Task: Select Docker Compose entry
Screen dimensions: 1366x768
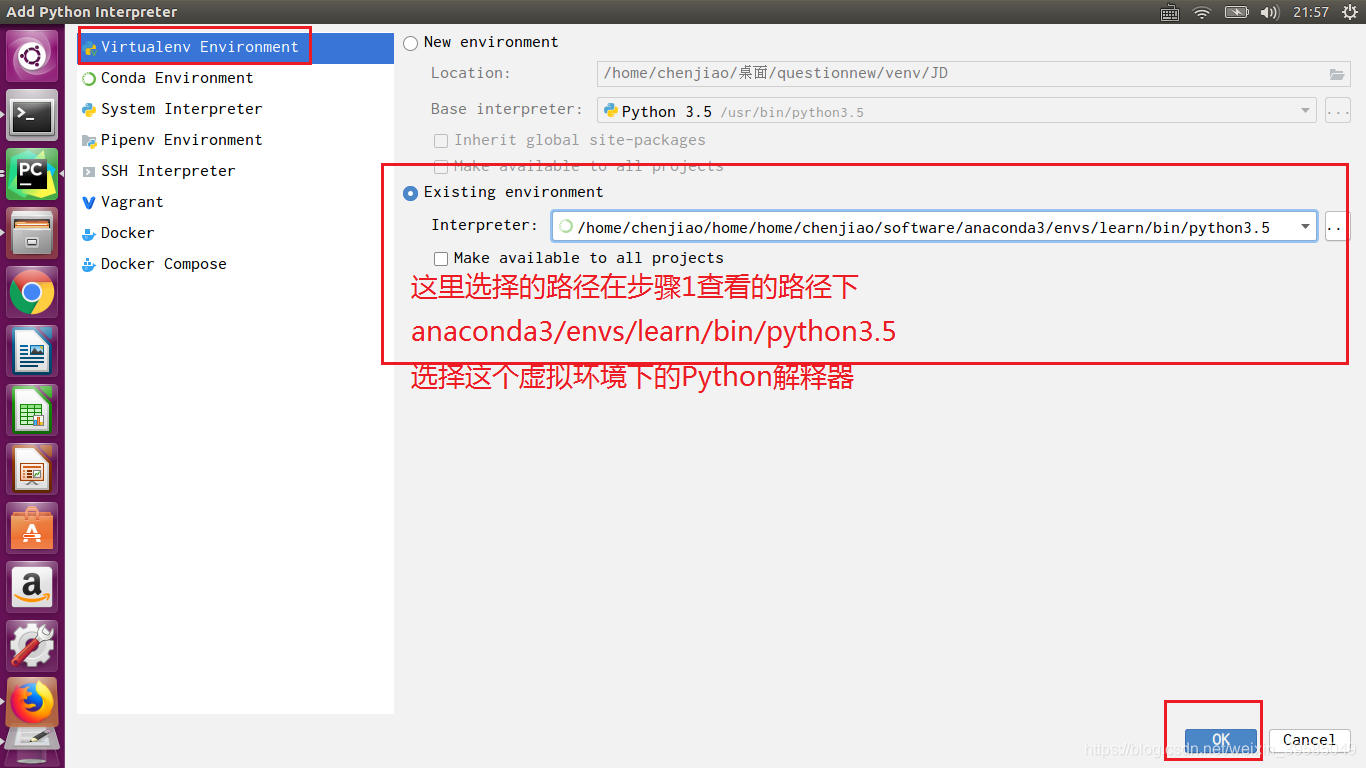Action: coord(236,264)
